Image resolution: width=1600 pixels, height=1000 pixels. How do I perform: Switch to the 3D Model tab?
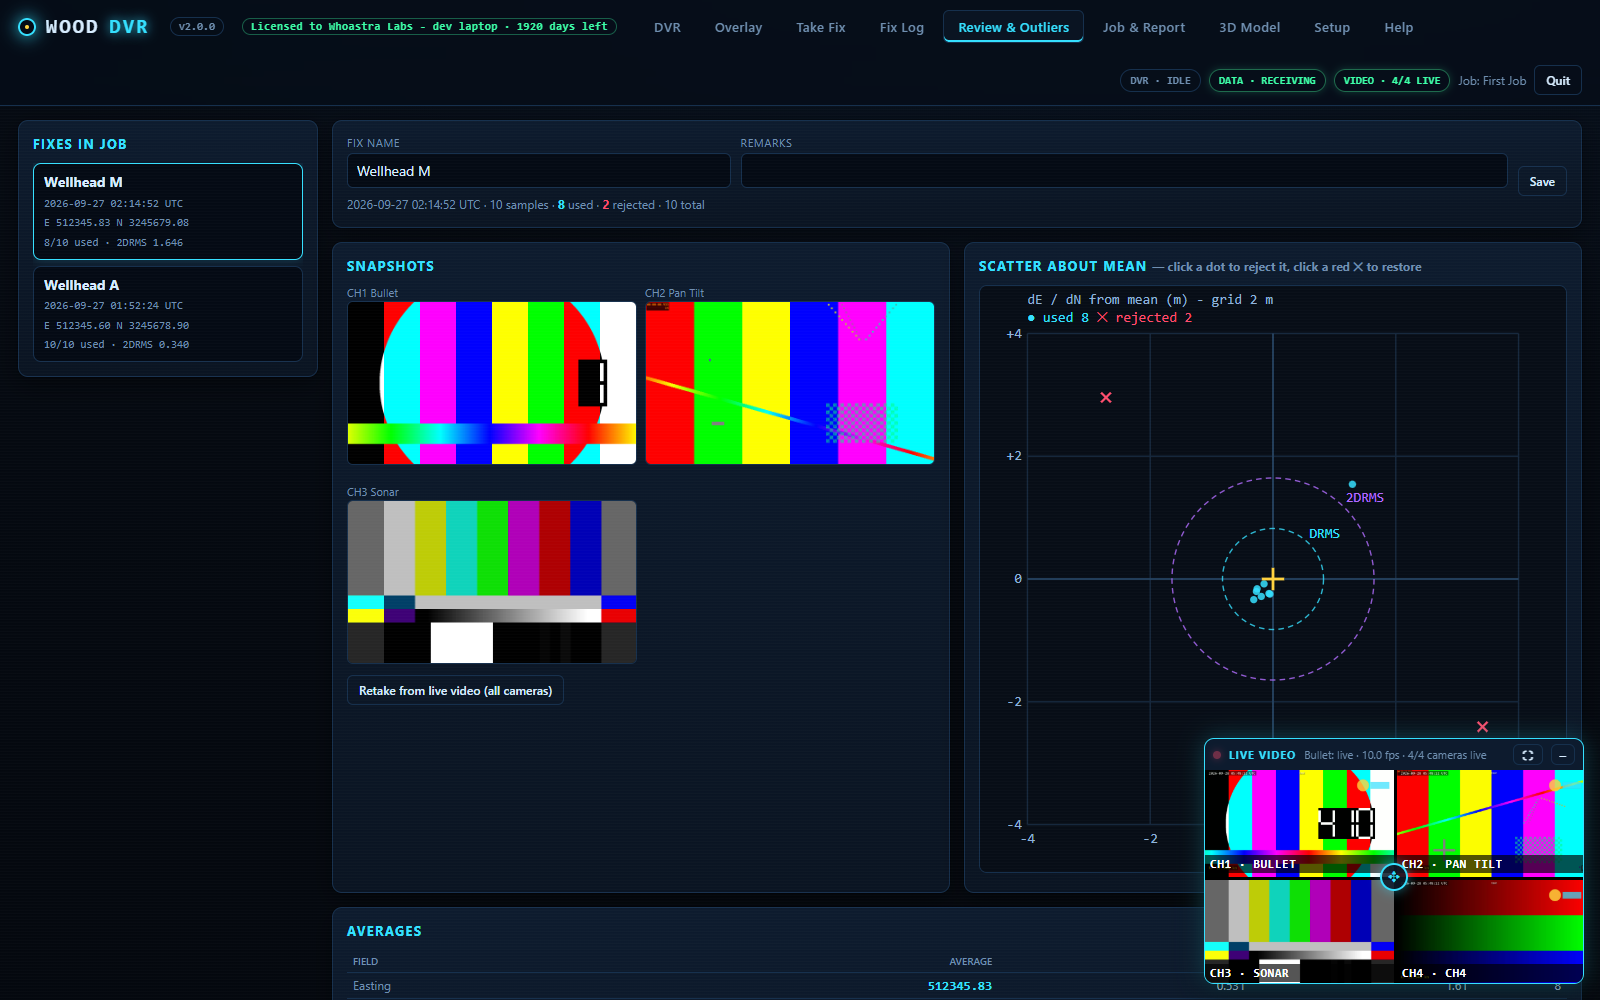click(1249, 27)
